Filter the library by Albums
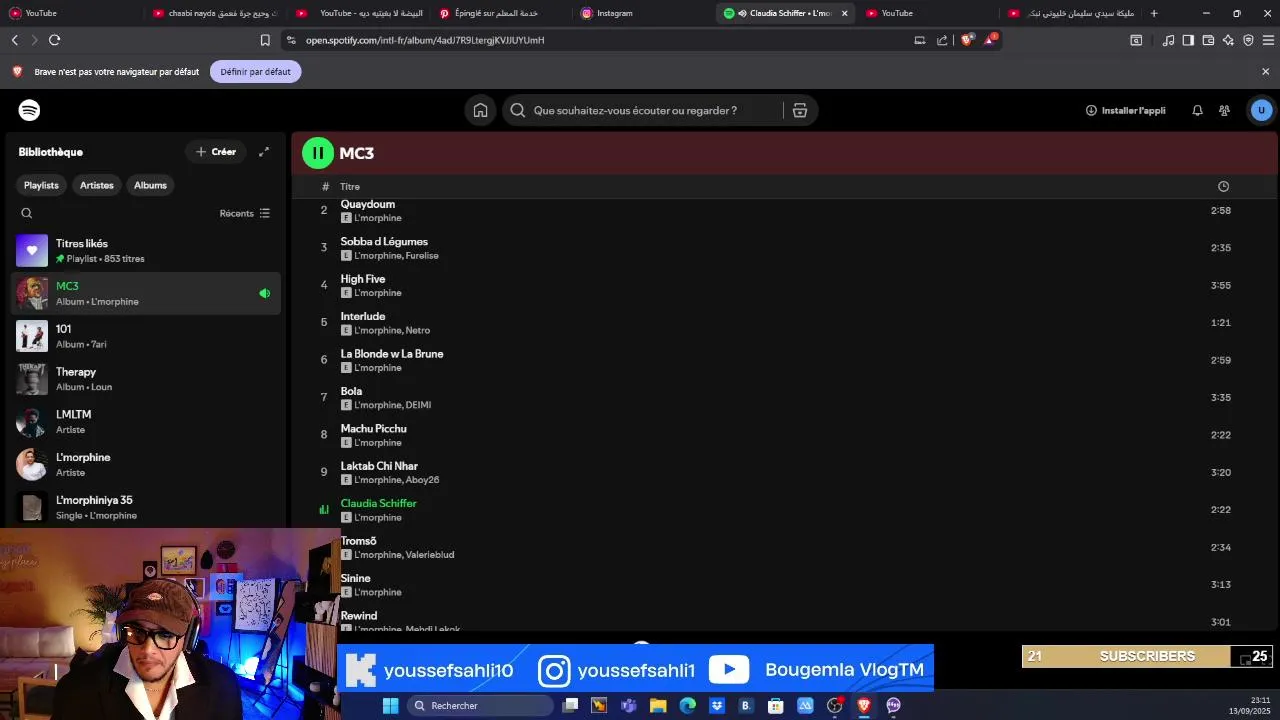1280x720 pixels. point(150,185)
